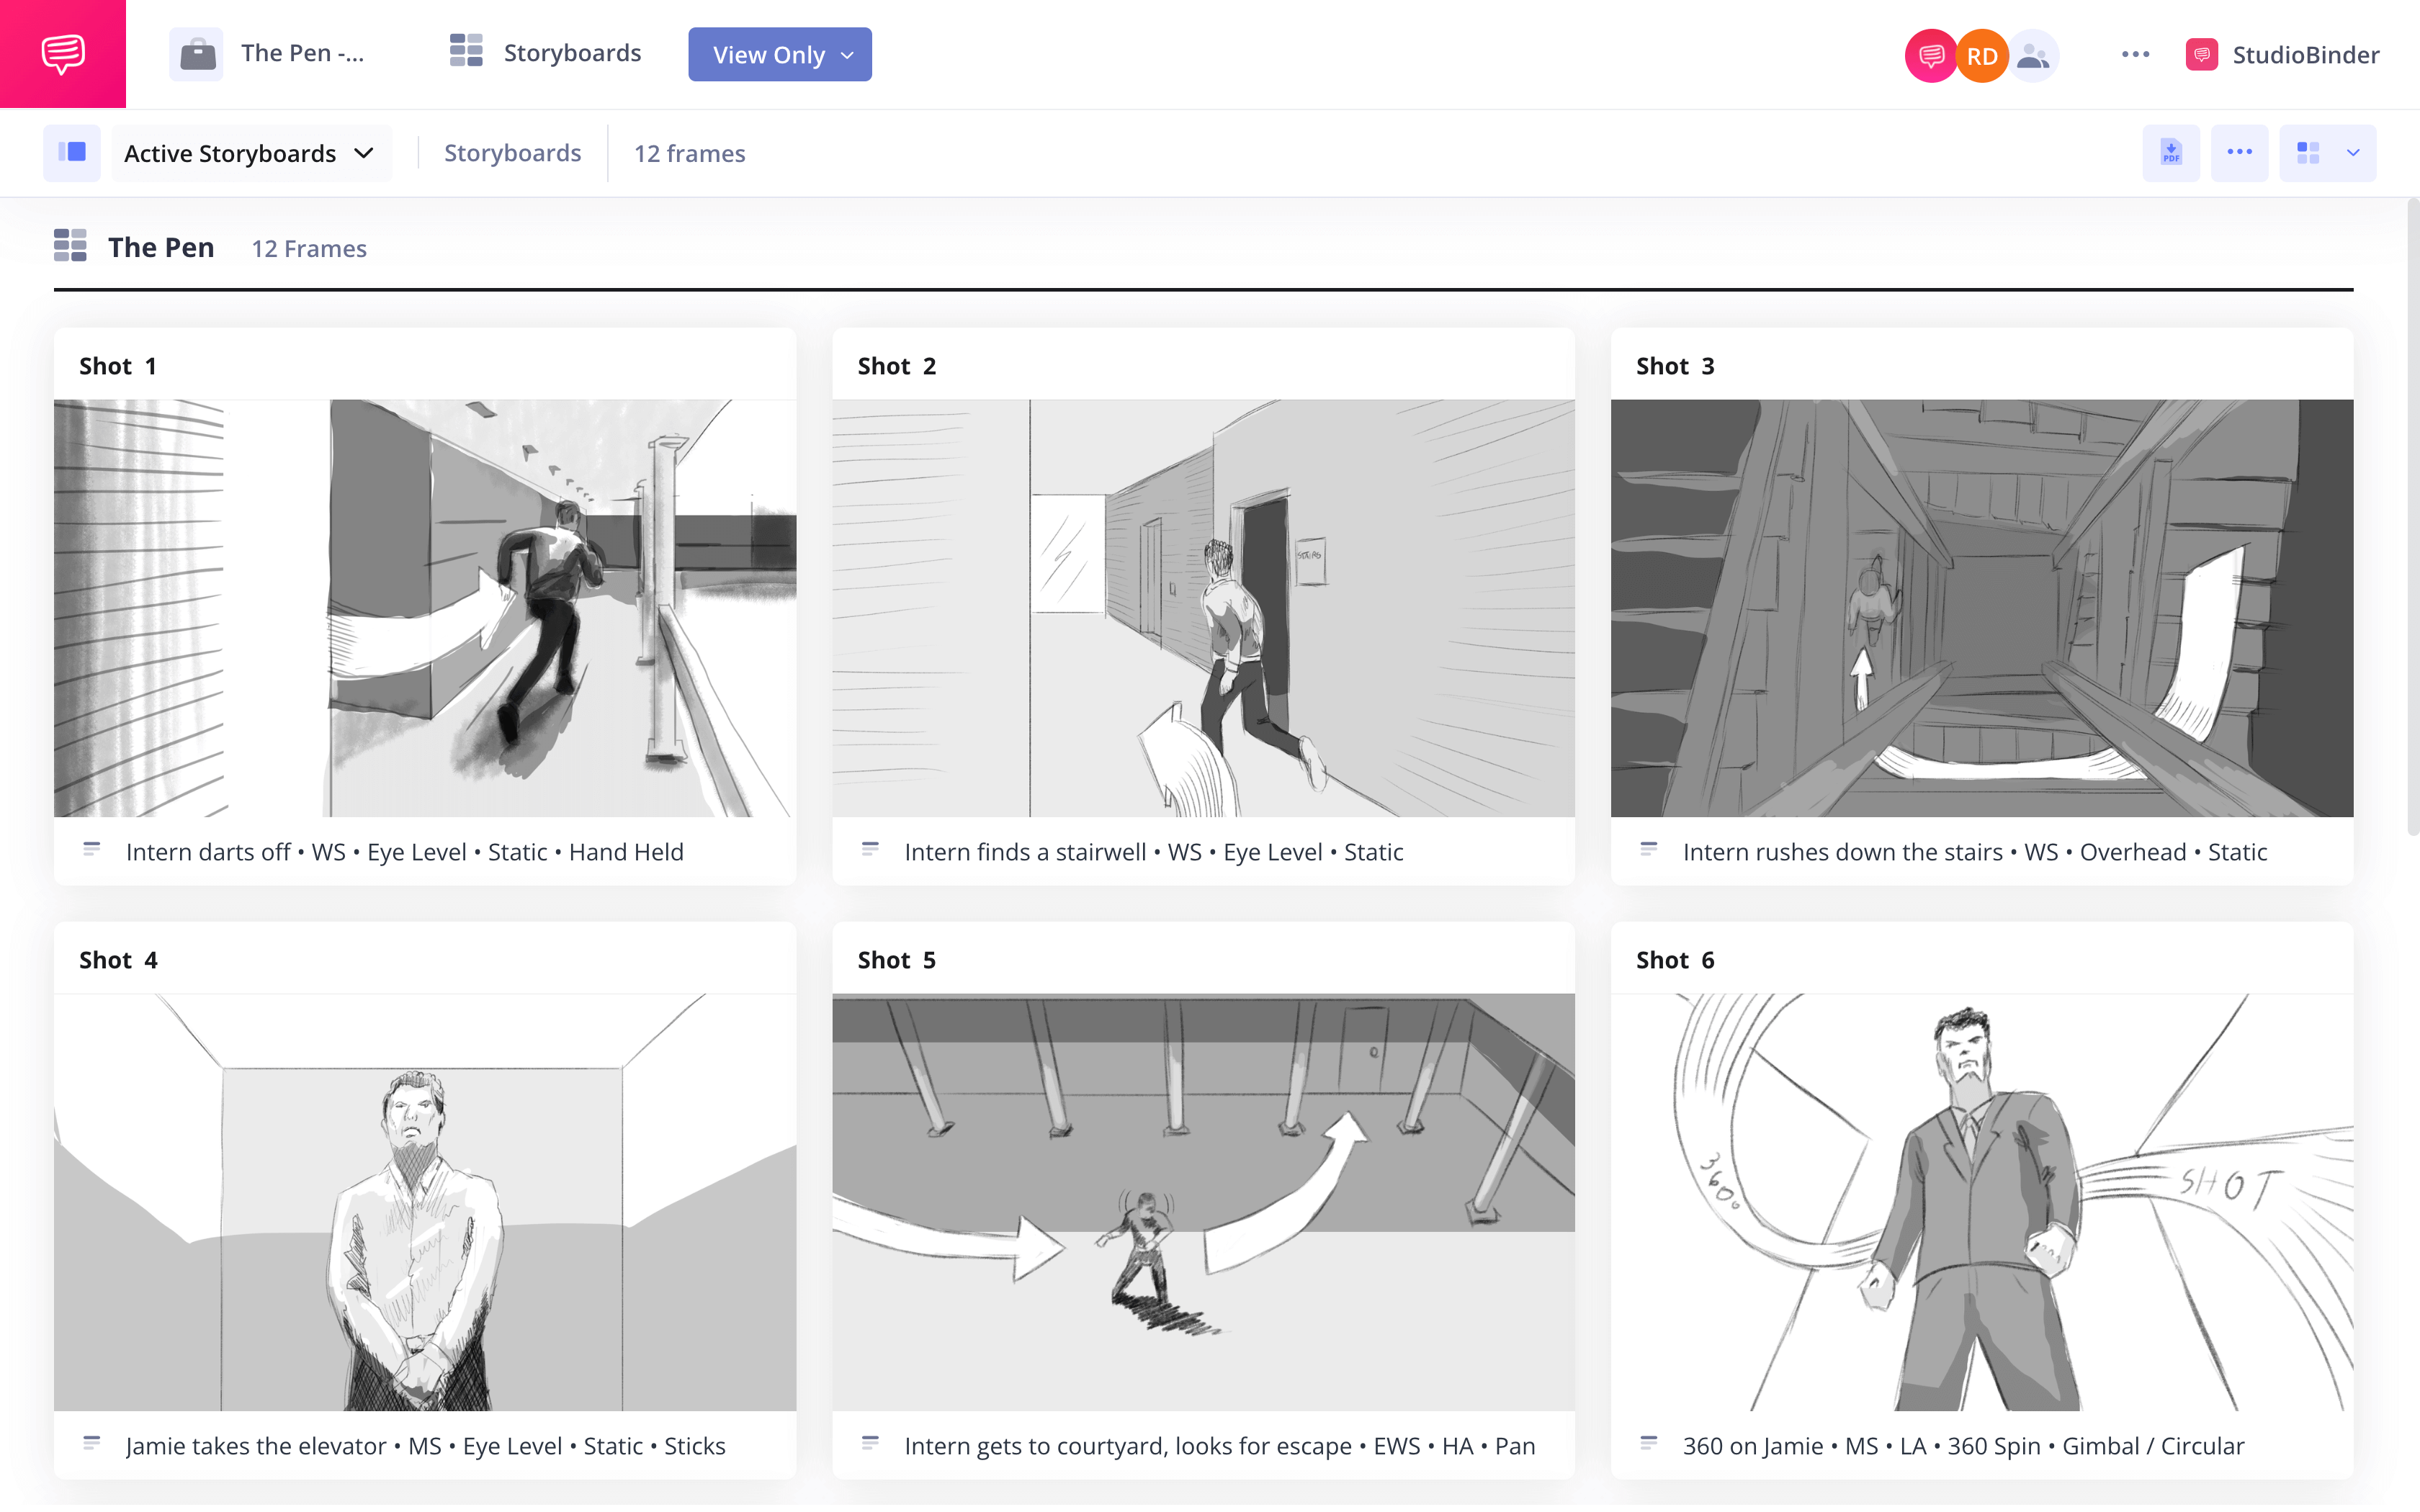Click the RD user avatar
The image size is (2420, 1512).
pyautogui.click(x=1981, y=55)
